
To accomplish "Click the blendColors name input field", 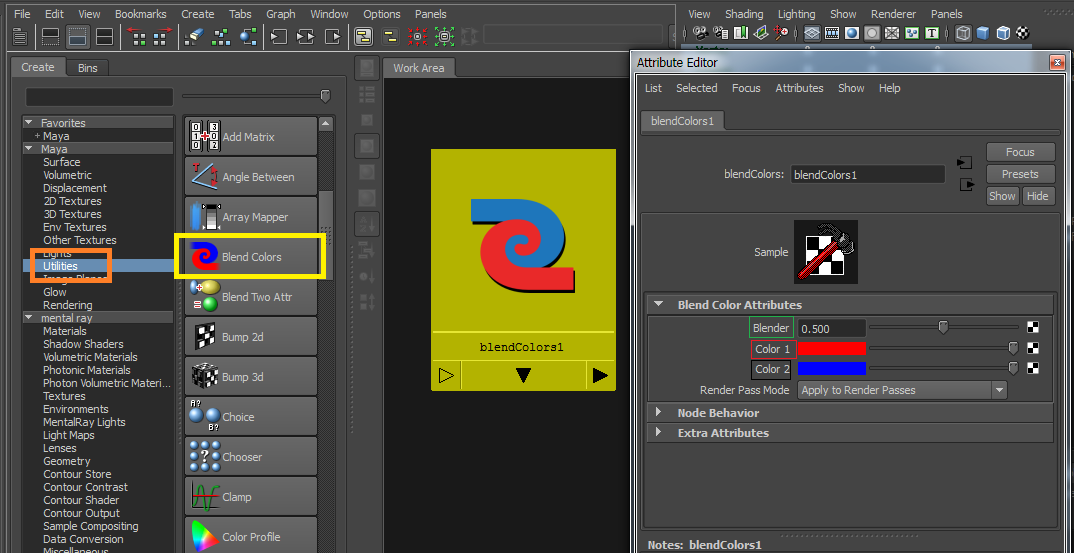I will click(x=866, y=174).
